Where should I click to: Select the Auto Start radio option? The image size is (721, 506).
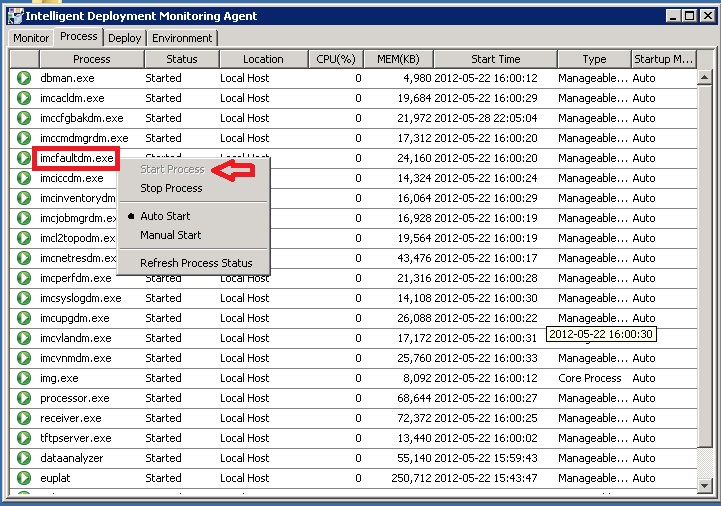point(165,216)
